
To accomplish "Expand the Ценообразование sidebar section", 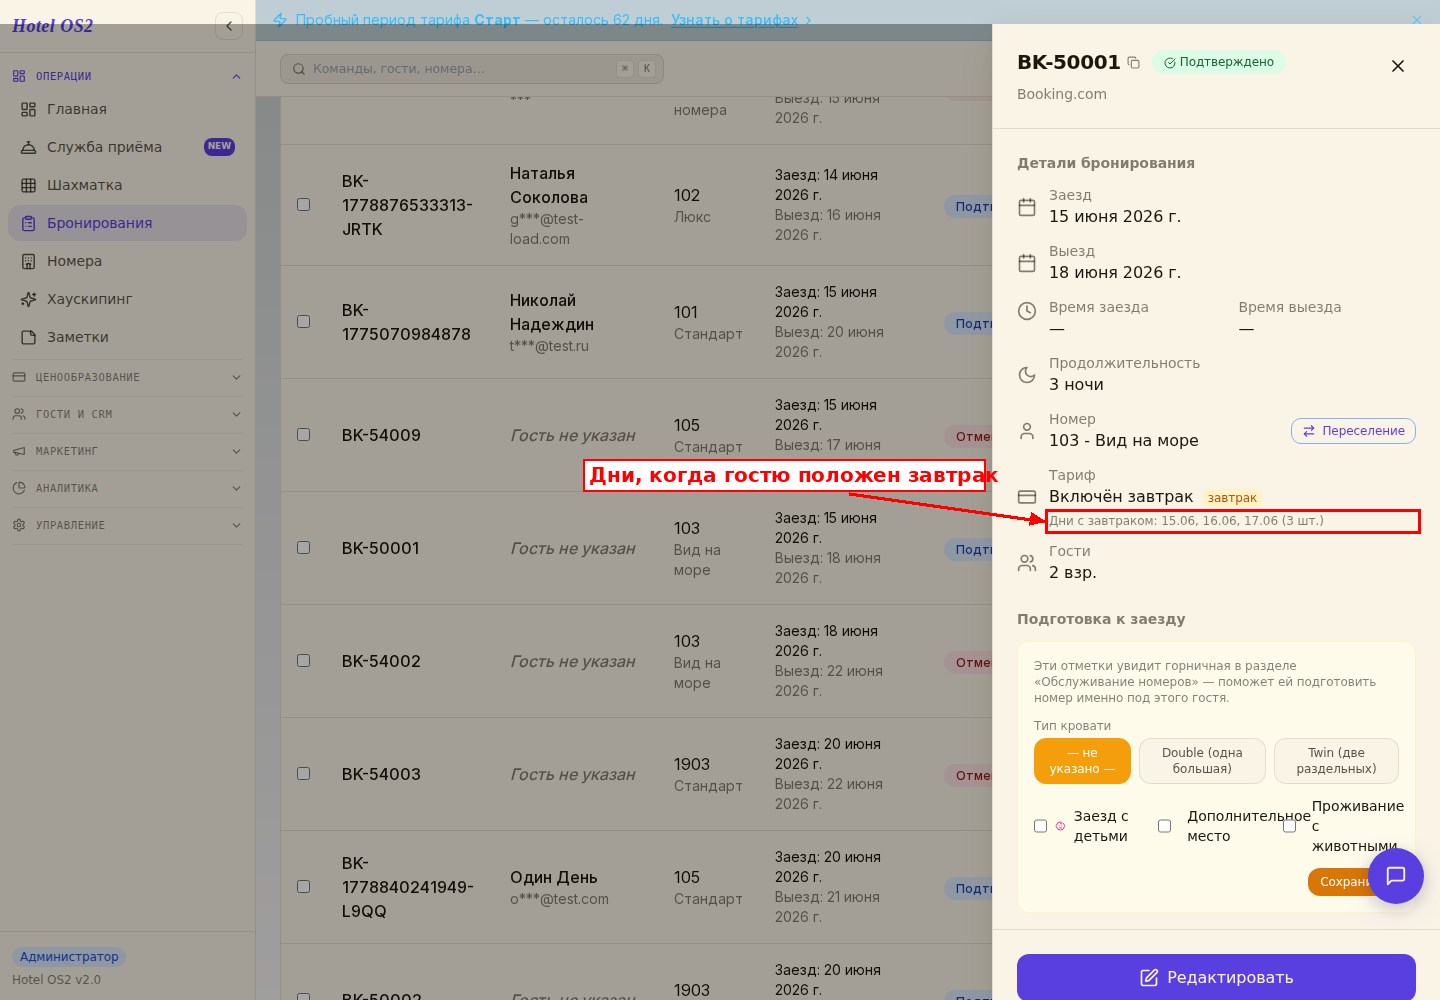I will point(127,377).
